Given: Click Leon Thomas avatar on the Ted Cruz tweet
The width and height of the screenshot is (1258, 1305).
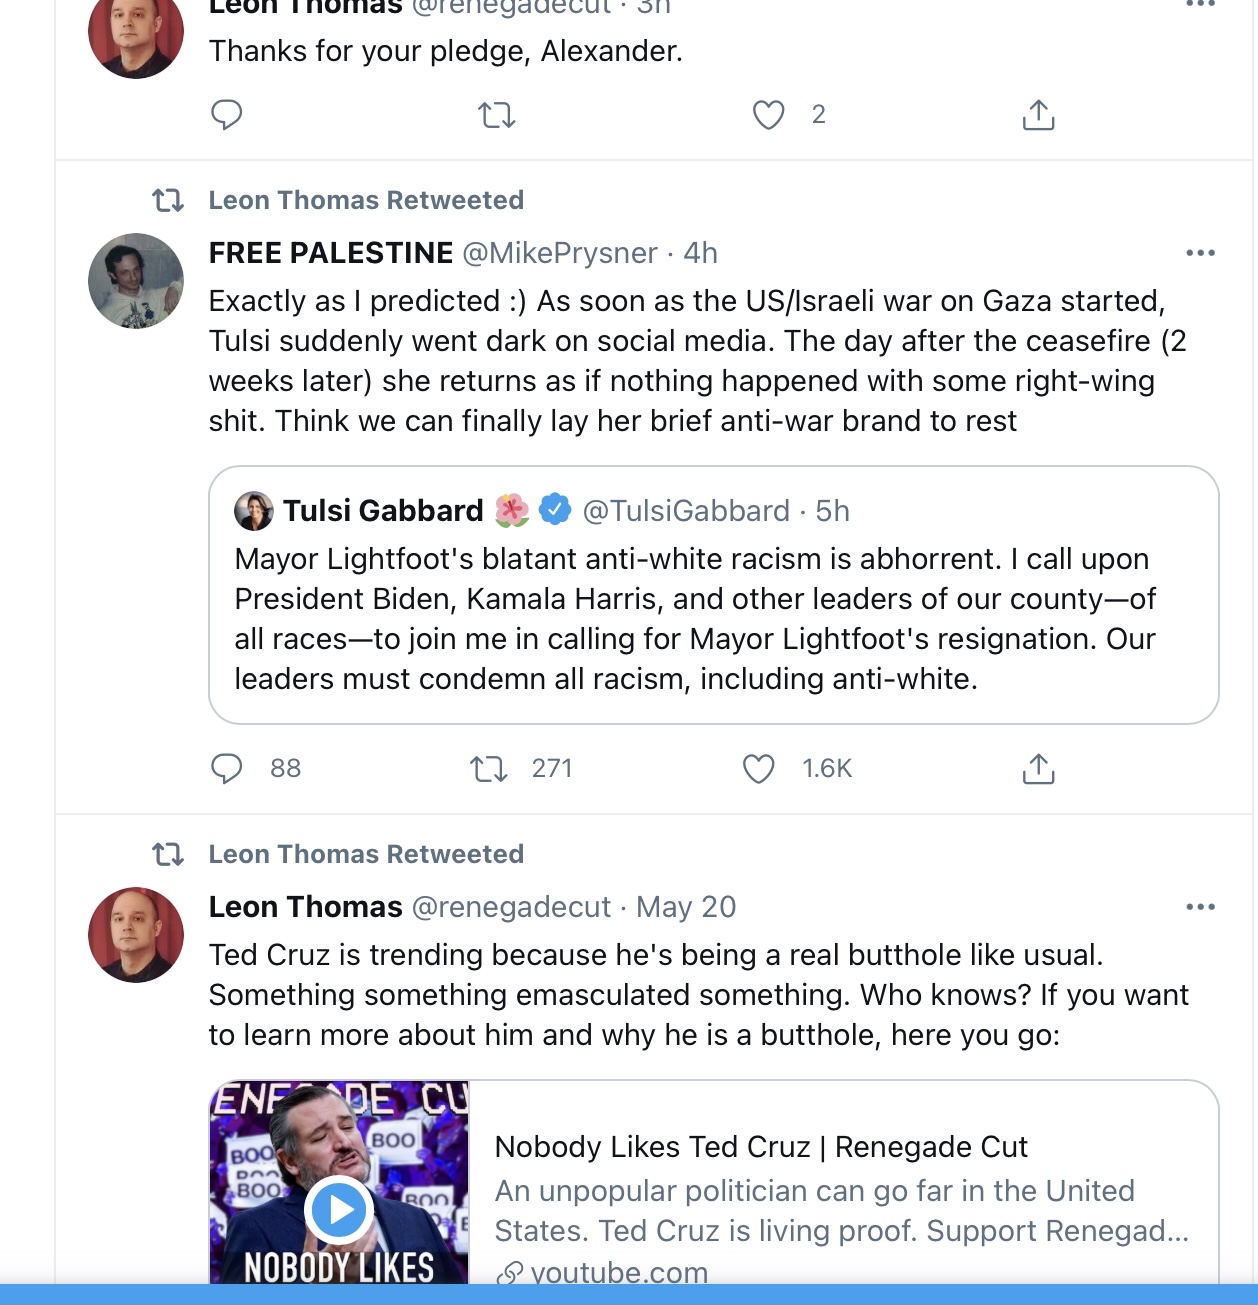Looking at the screenshot, I should pyautogui.click(x=136, y=935).
